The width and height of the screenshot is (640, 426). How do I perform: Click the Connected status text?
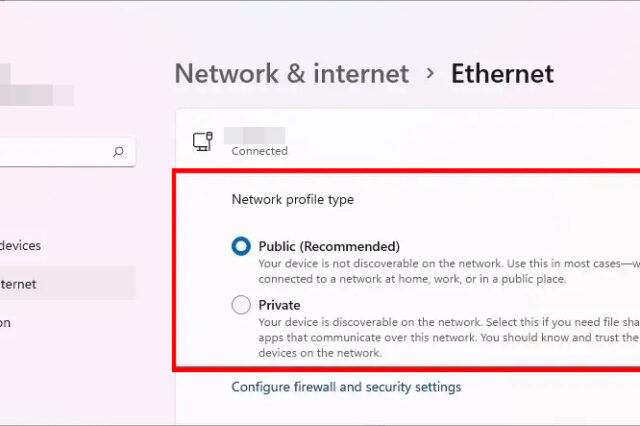[x=259, y=151]
